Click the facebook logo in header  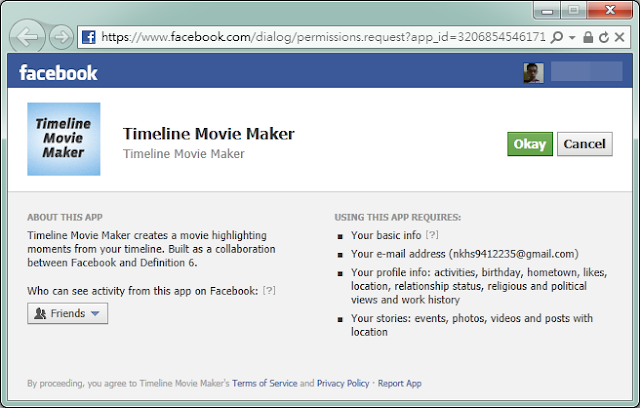(58, 73)
